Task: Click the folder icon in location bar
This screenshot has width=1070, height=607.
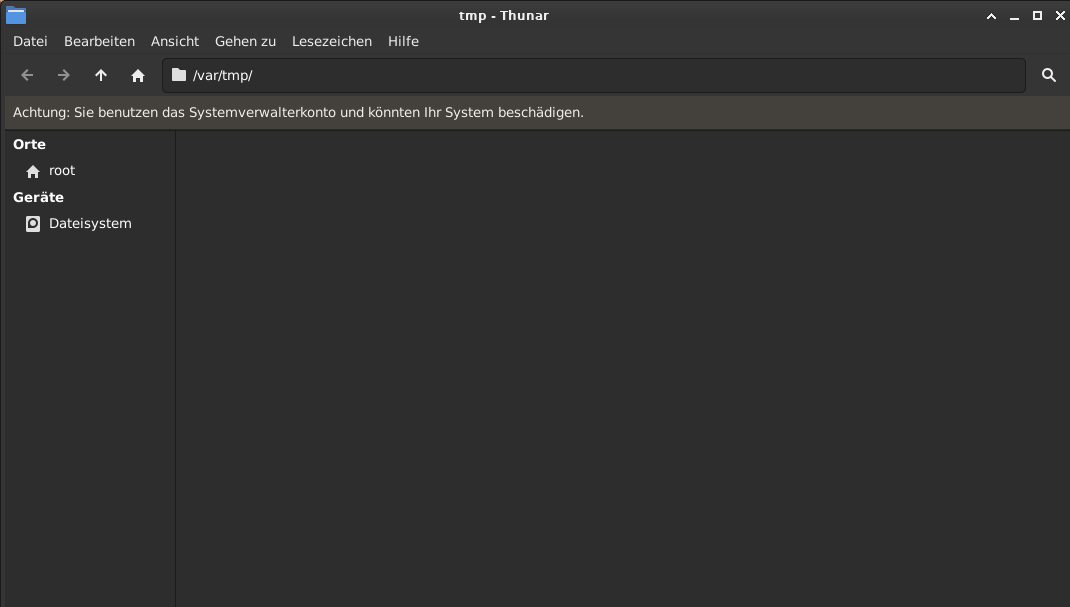Action: (x=179, y=75)
